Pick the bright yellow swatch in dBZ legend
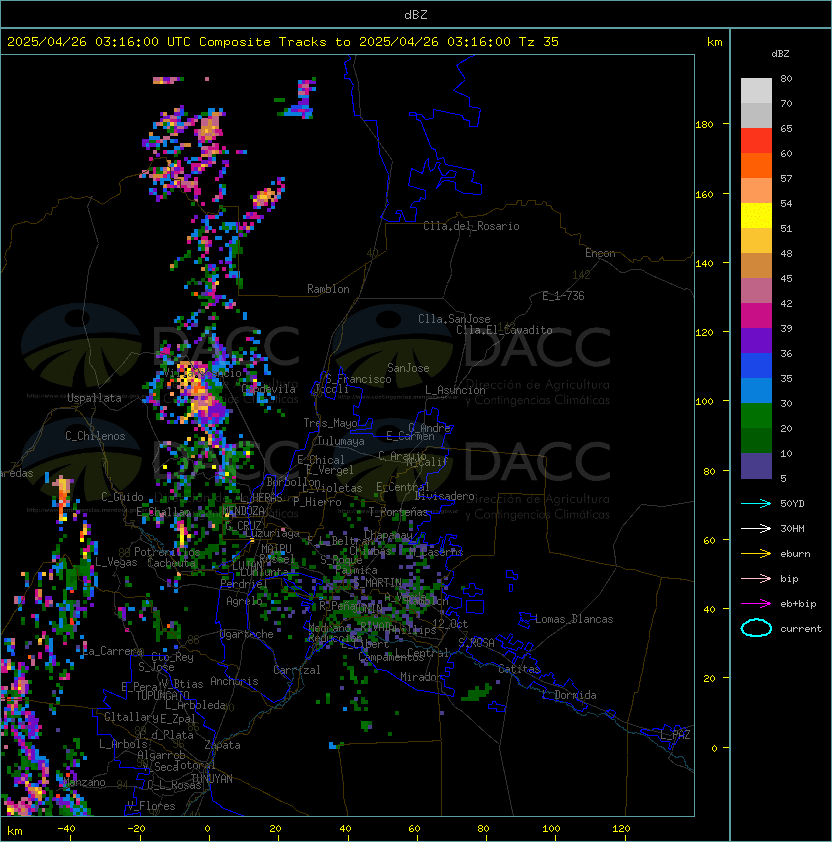The height and width of the screenshot is (842, 832). click(756, 216)
